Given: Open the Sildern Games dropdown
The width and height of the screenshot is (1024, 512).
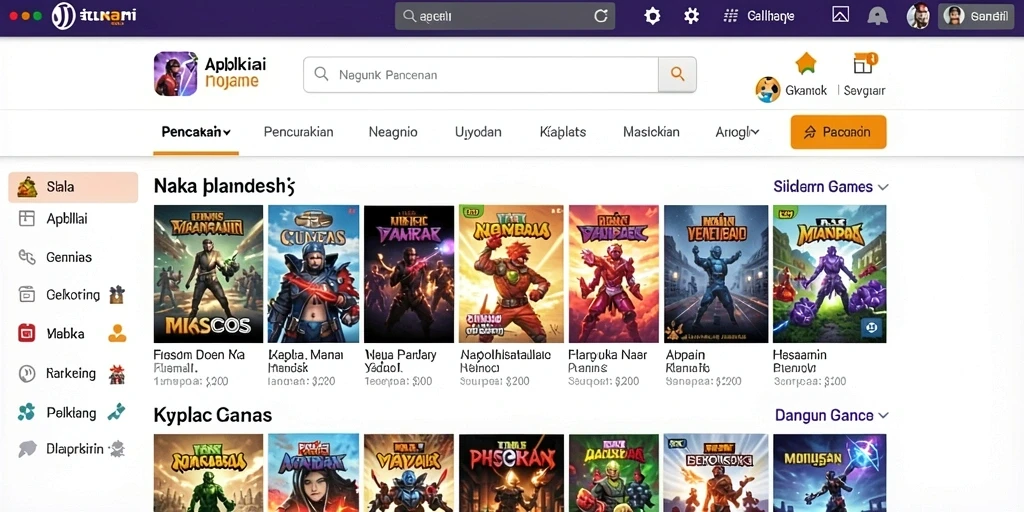Looking at the screenshot, I should (x=831, y=187).
